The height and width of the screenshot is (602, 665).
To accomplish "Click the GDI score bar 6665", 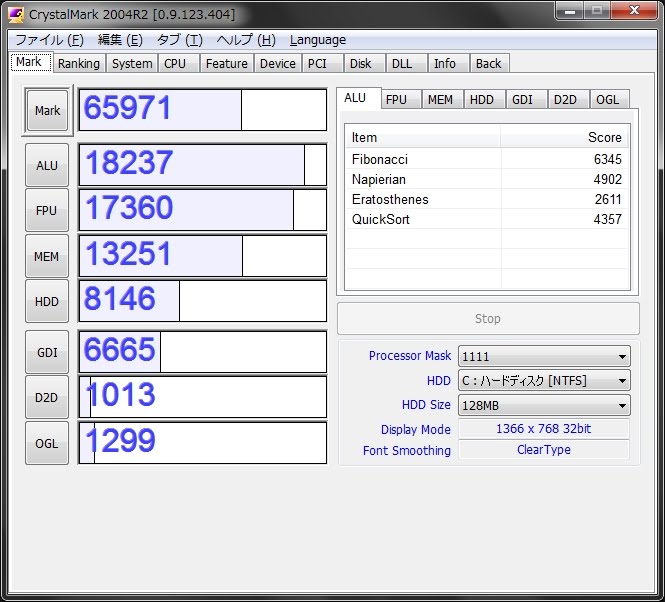I will (203, 352).
